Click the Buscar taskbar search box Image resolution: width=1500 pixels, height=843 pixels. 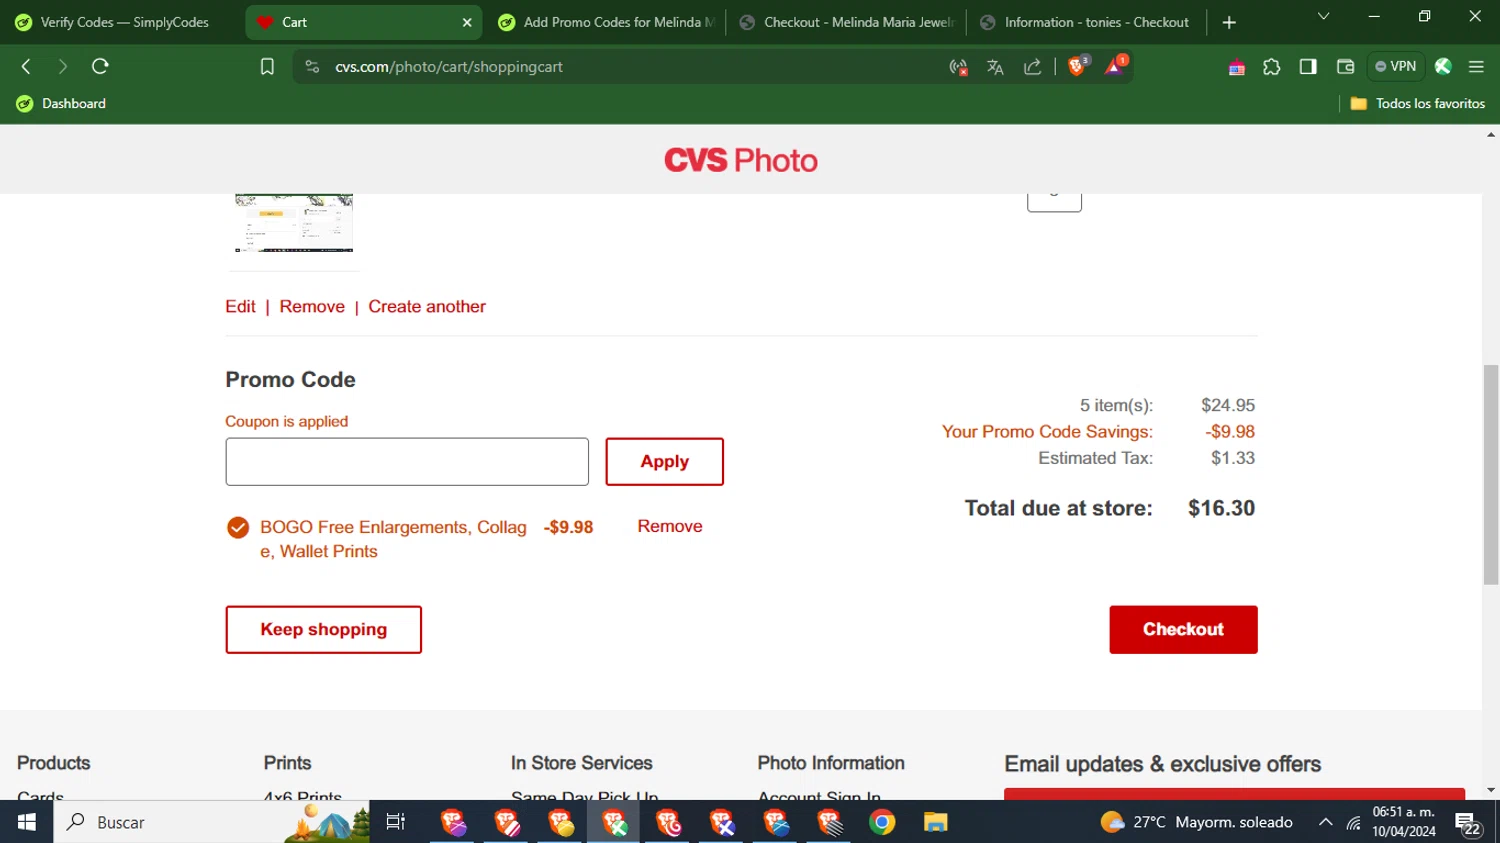[212, 822]
